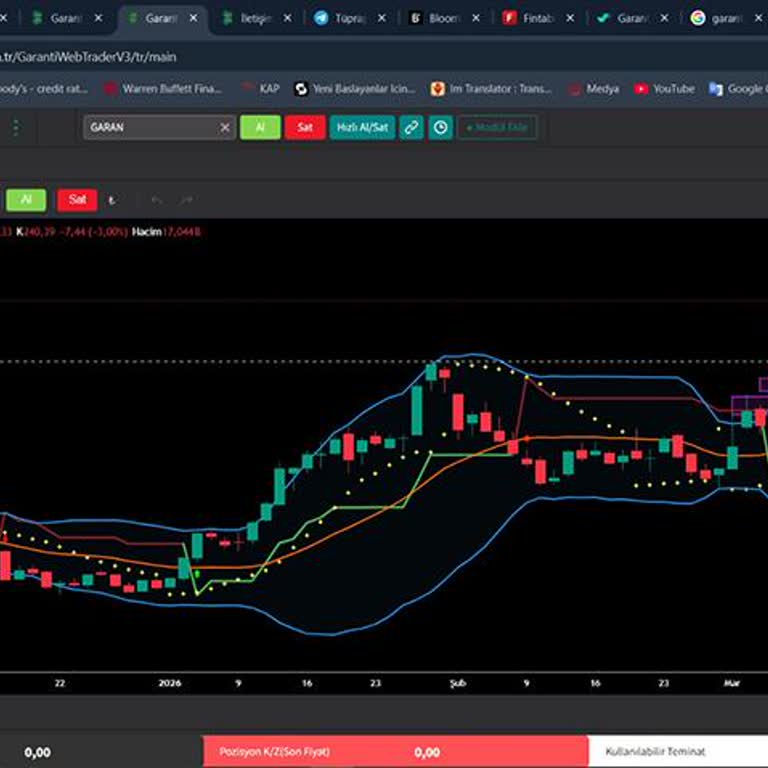This screenshot has width=768, height=768.
Task: Click the red Sat button beside the GARAN field
Action: 305,127
